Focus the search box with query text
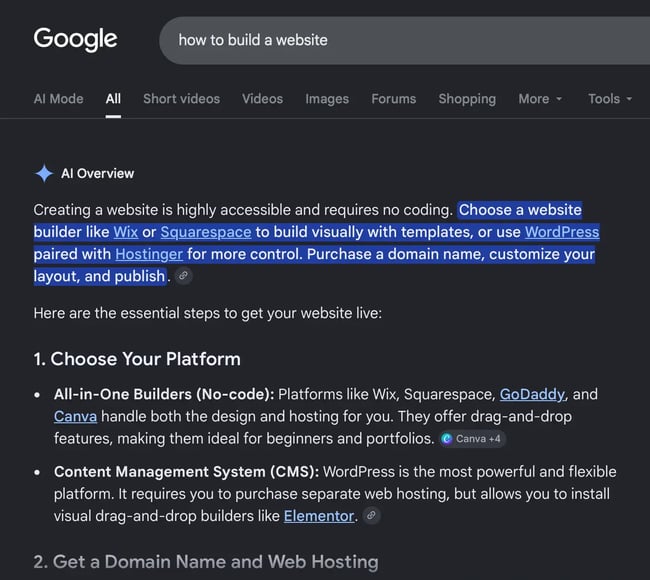The image size is (650, 580). (405, 40)
